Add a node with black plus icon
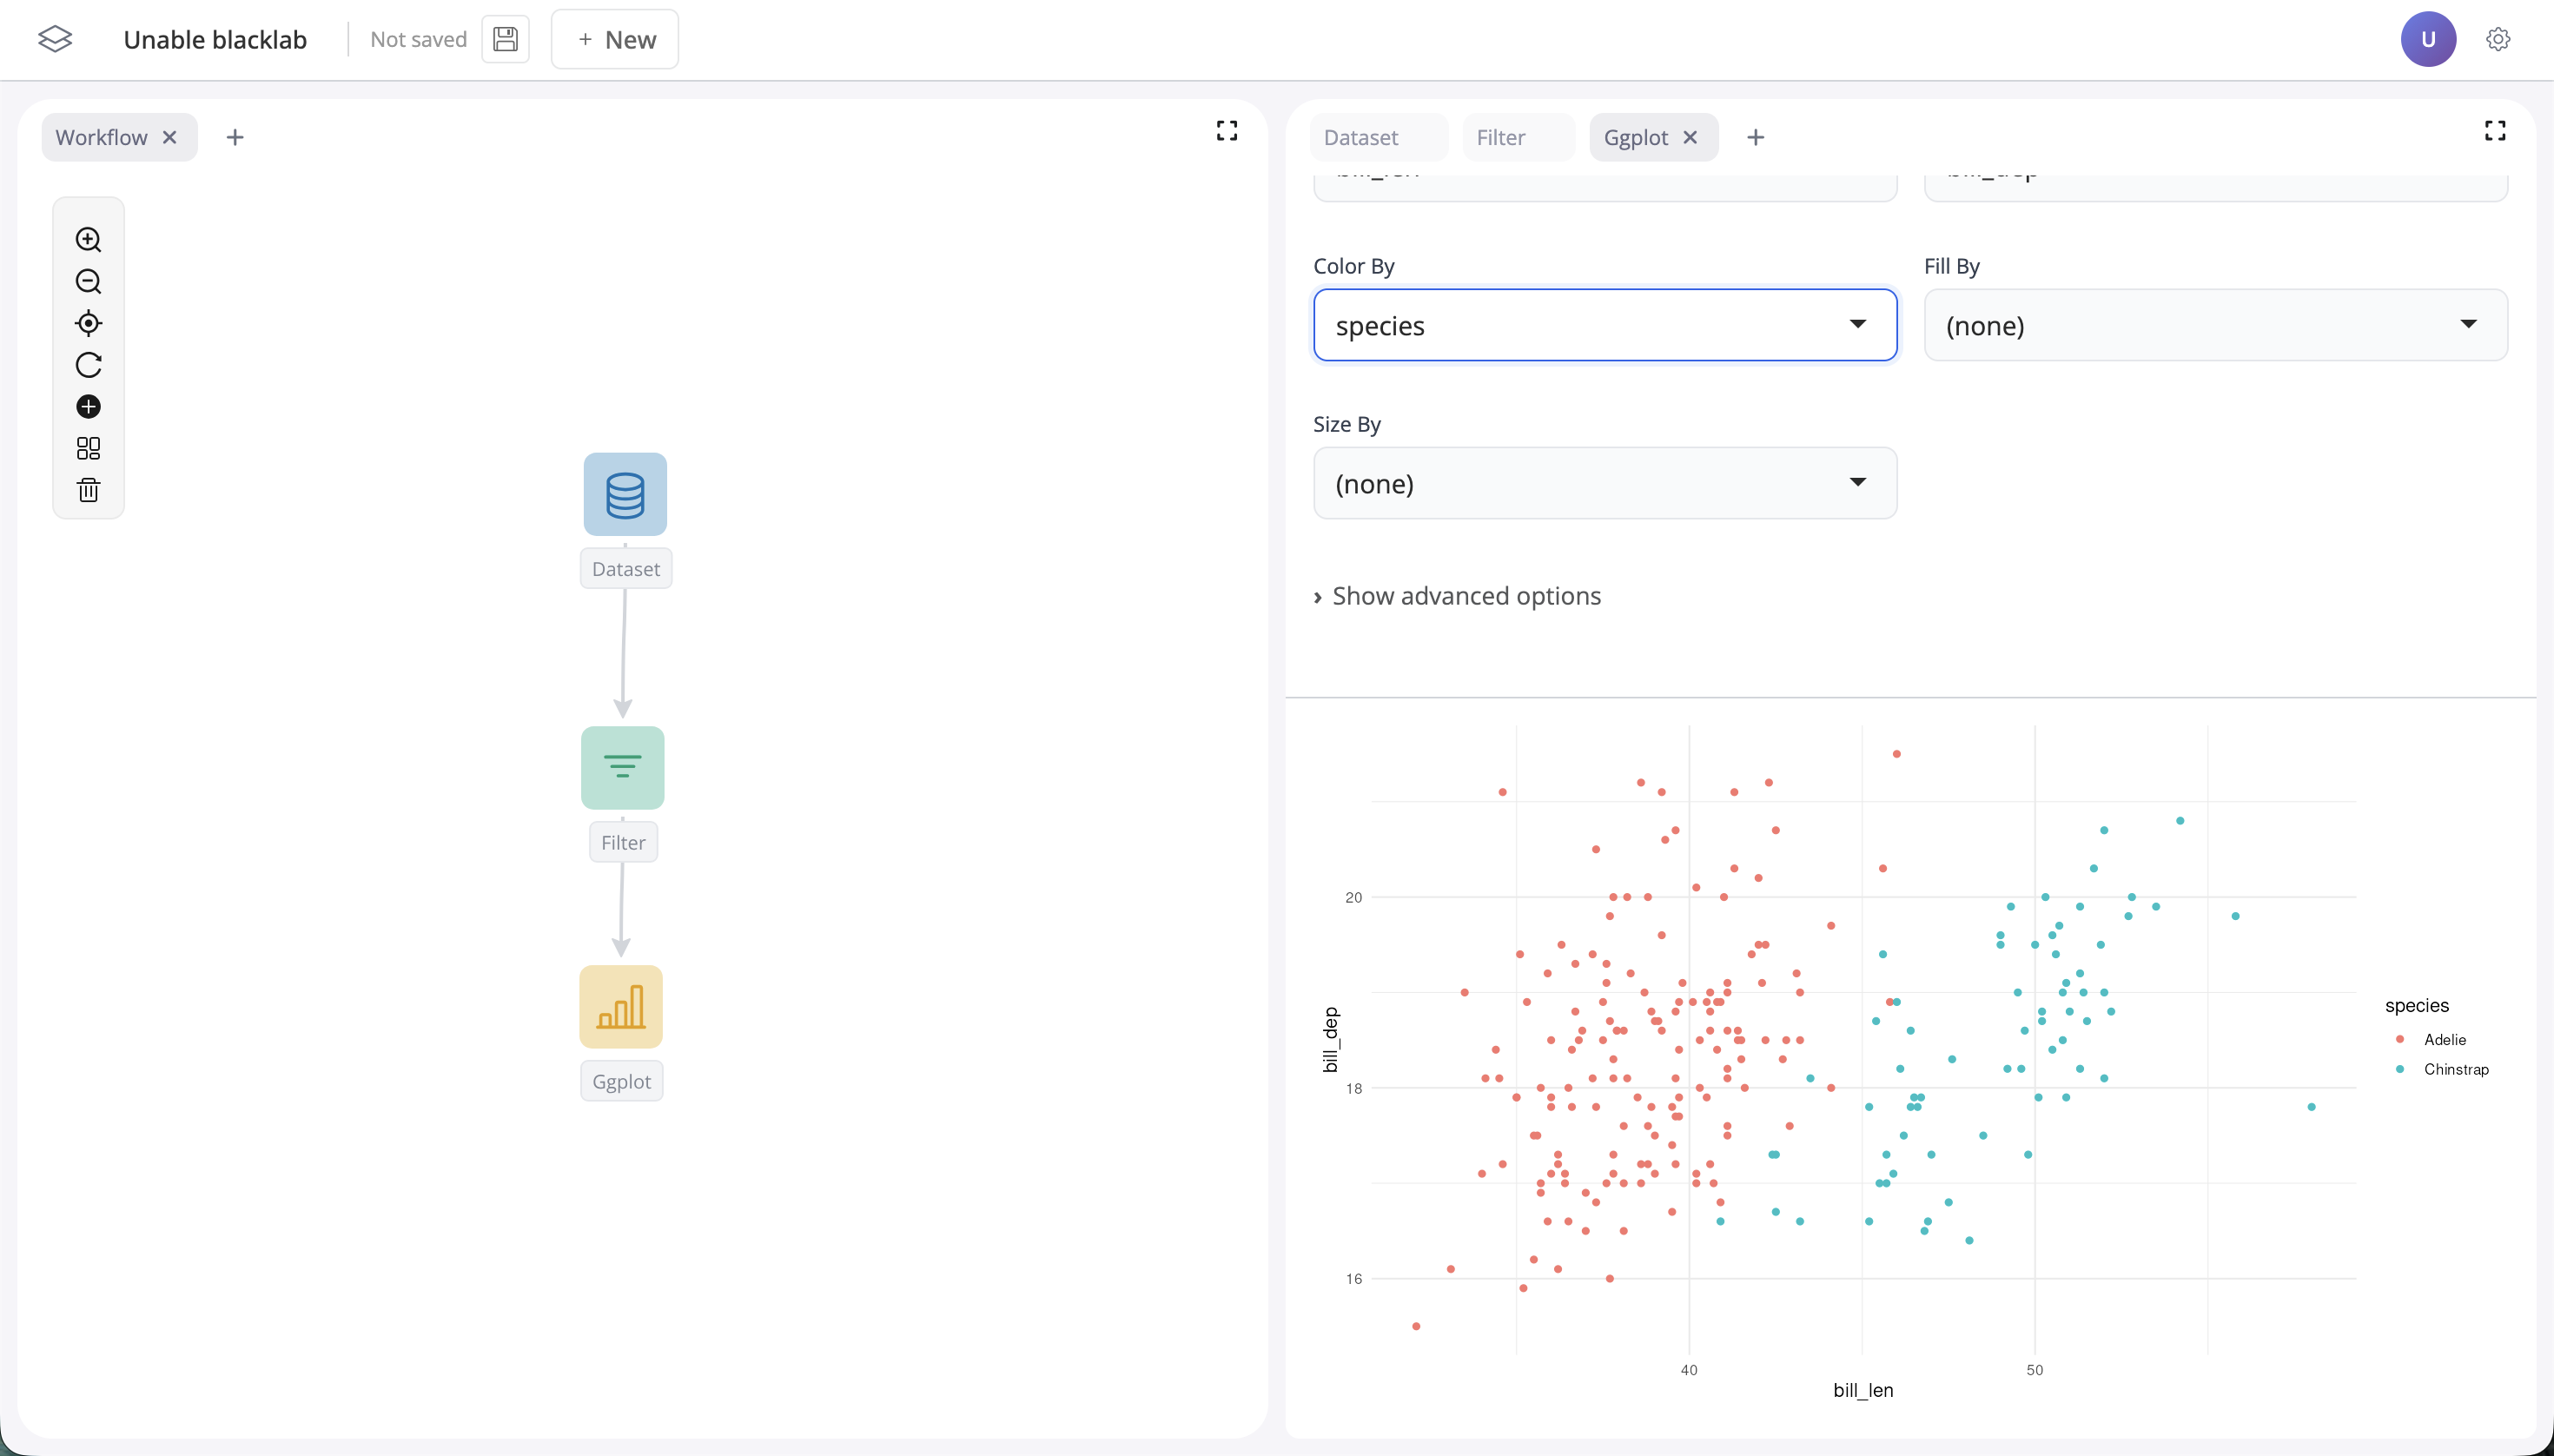Screen dimensions: 2554x1456 [x=88, y=407]
